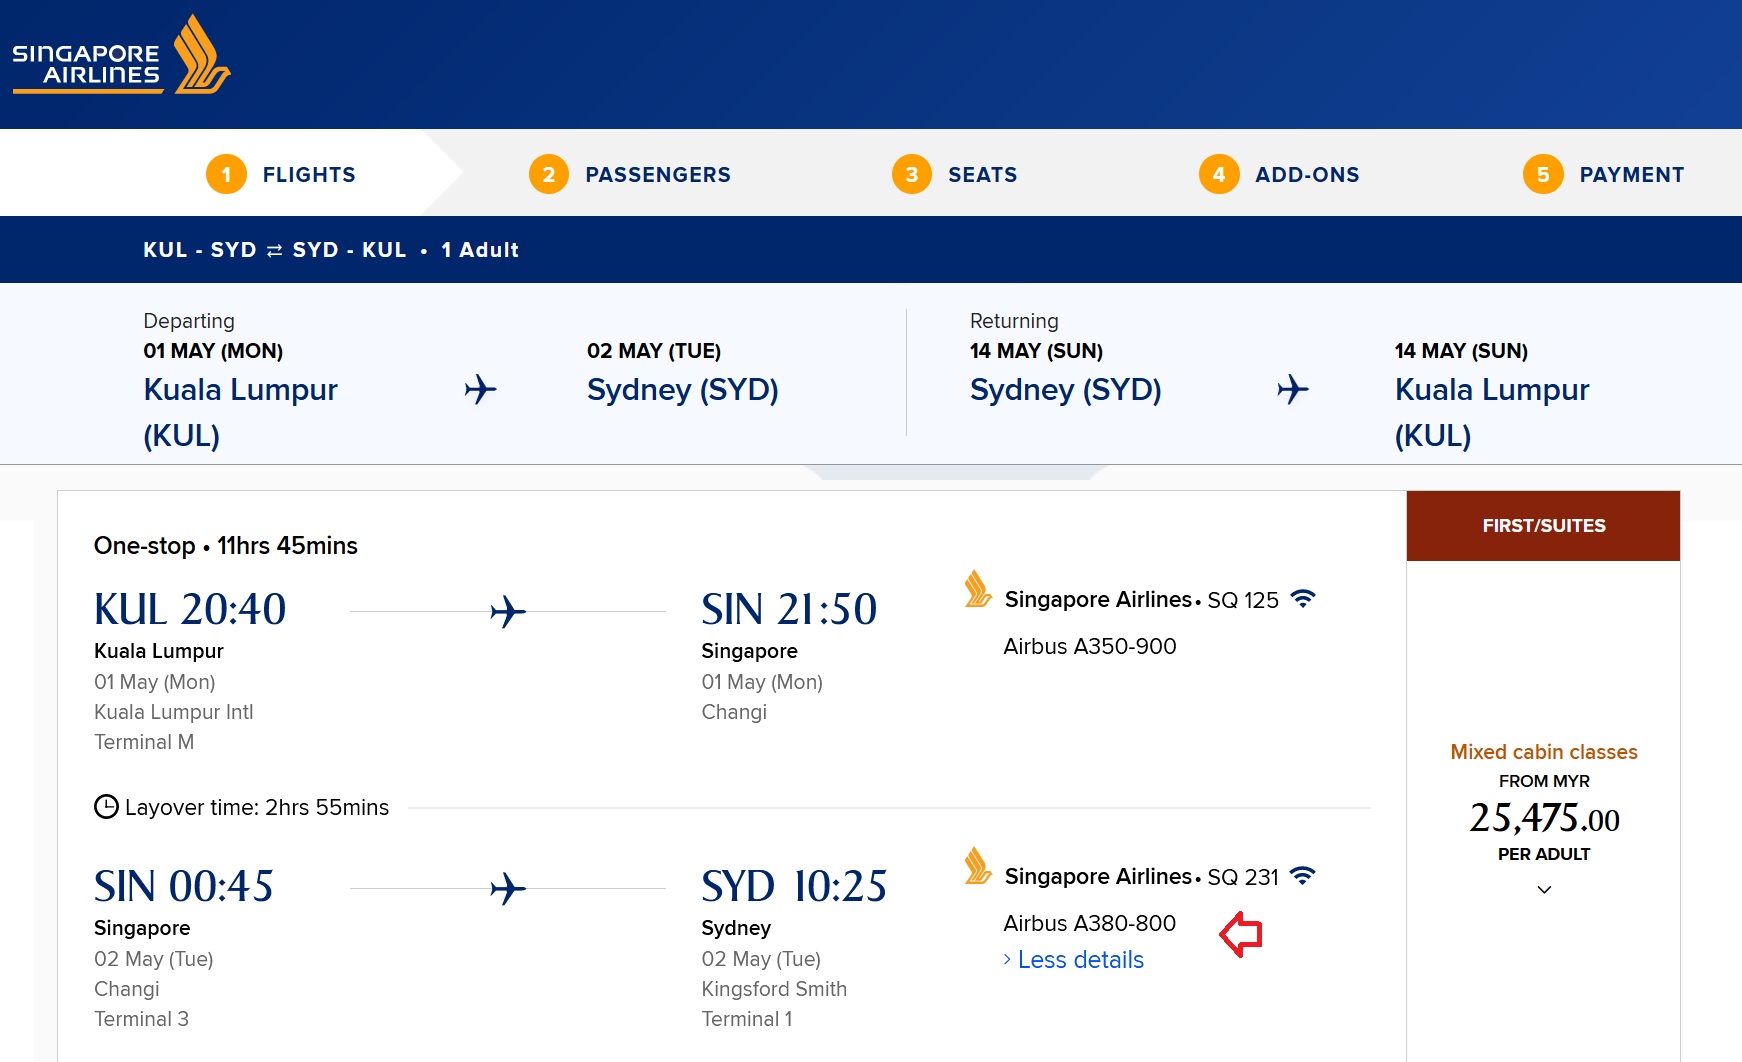Click the plane icon in the Returning summary
This screenshot has width=1742, height=1062.
[1292, 389]
